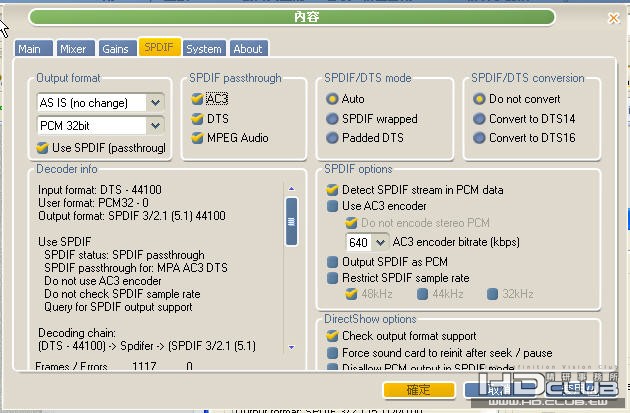Go to the System tab
This screenshot has width=630, height=413.
(x=205, y=48)
